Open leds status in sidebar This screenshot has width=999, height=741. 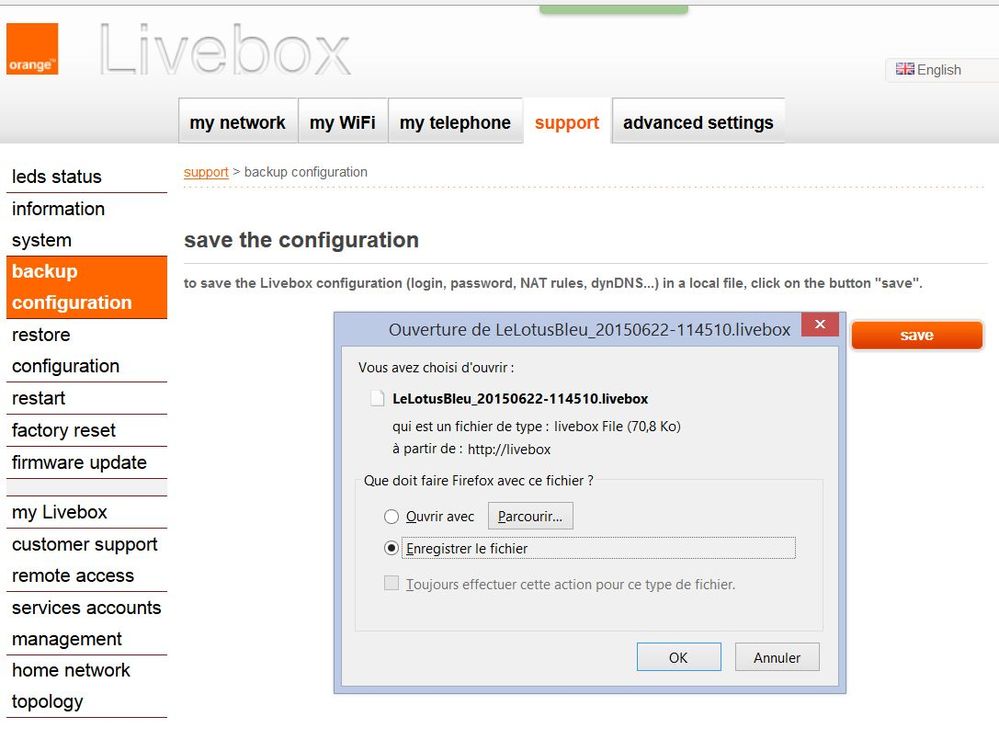point(86,176)
